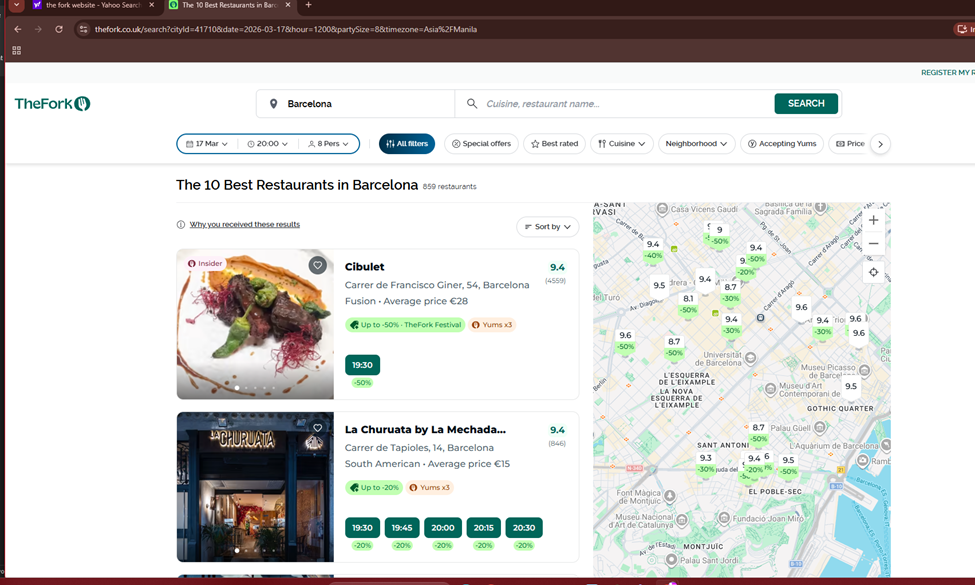Viewport: 975px width, 585px height.
Task: Go forward using the browser forward arrow
Action: click(38, 29)
